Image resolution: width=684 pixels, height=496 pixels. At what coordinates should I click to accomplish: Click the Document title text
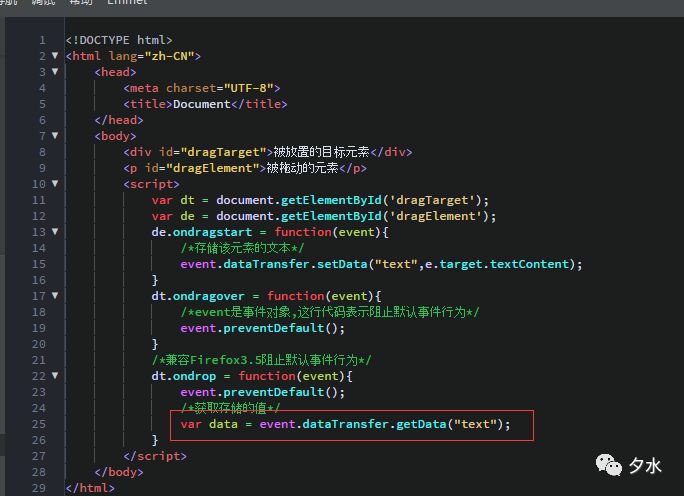click(x=202, y=104)
